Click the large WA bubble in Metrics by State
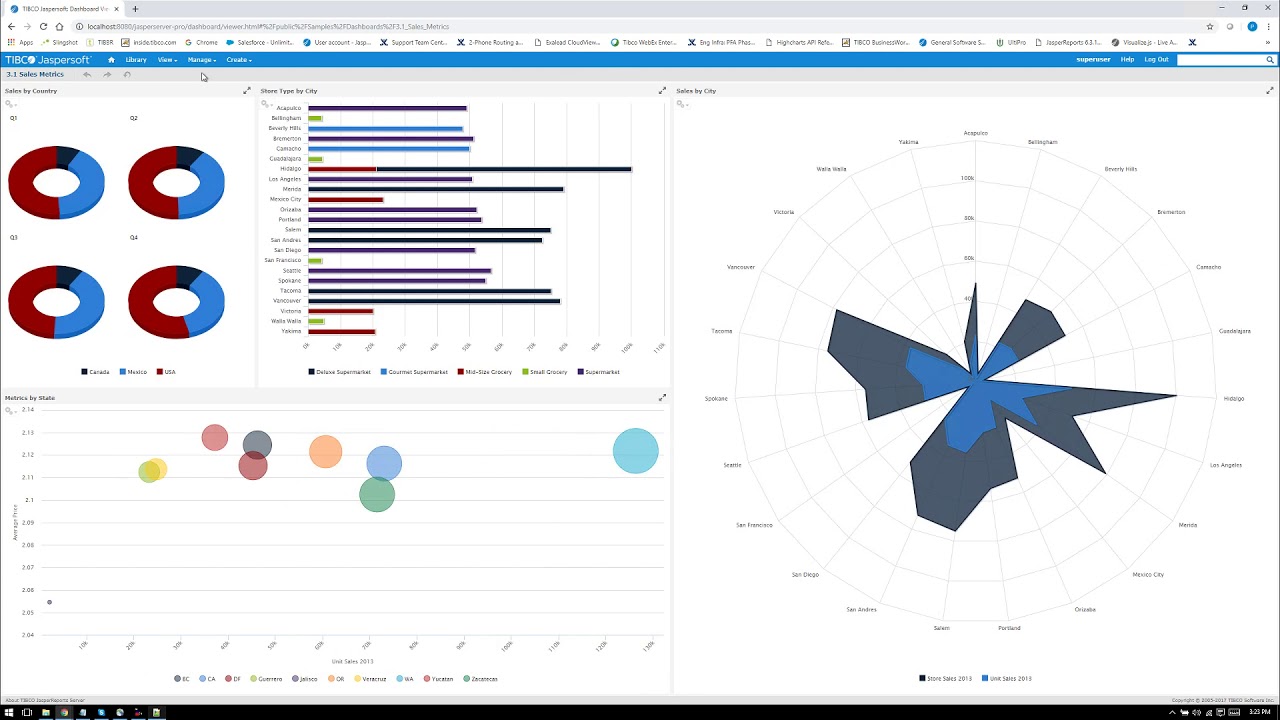This screenshot has width=1280, height=720. point(636,450)
